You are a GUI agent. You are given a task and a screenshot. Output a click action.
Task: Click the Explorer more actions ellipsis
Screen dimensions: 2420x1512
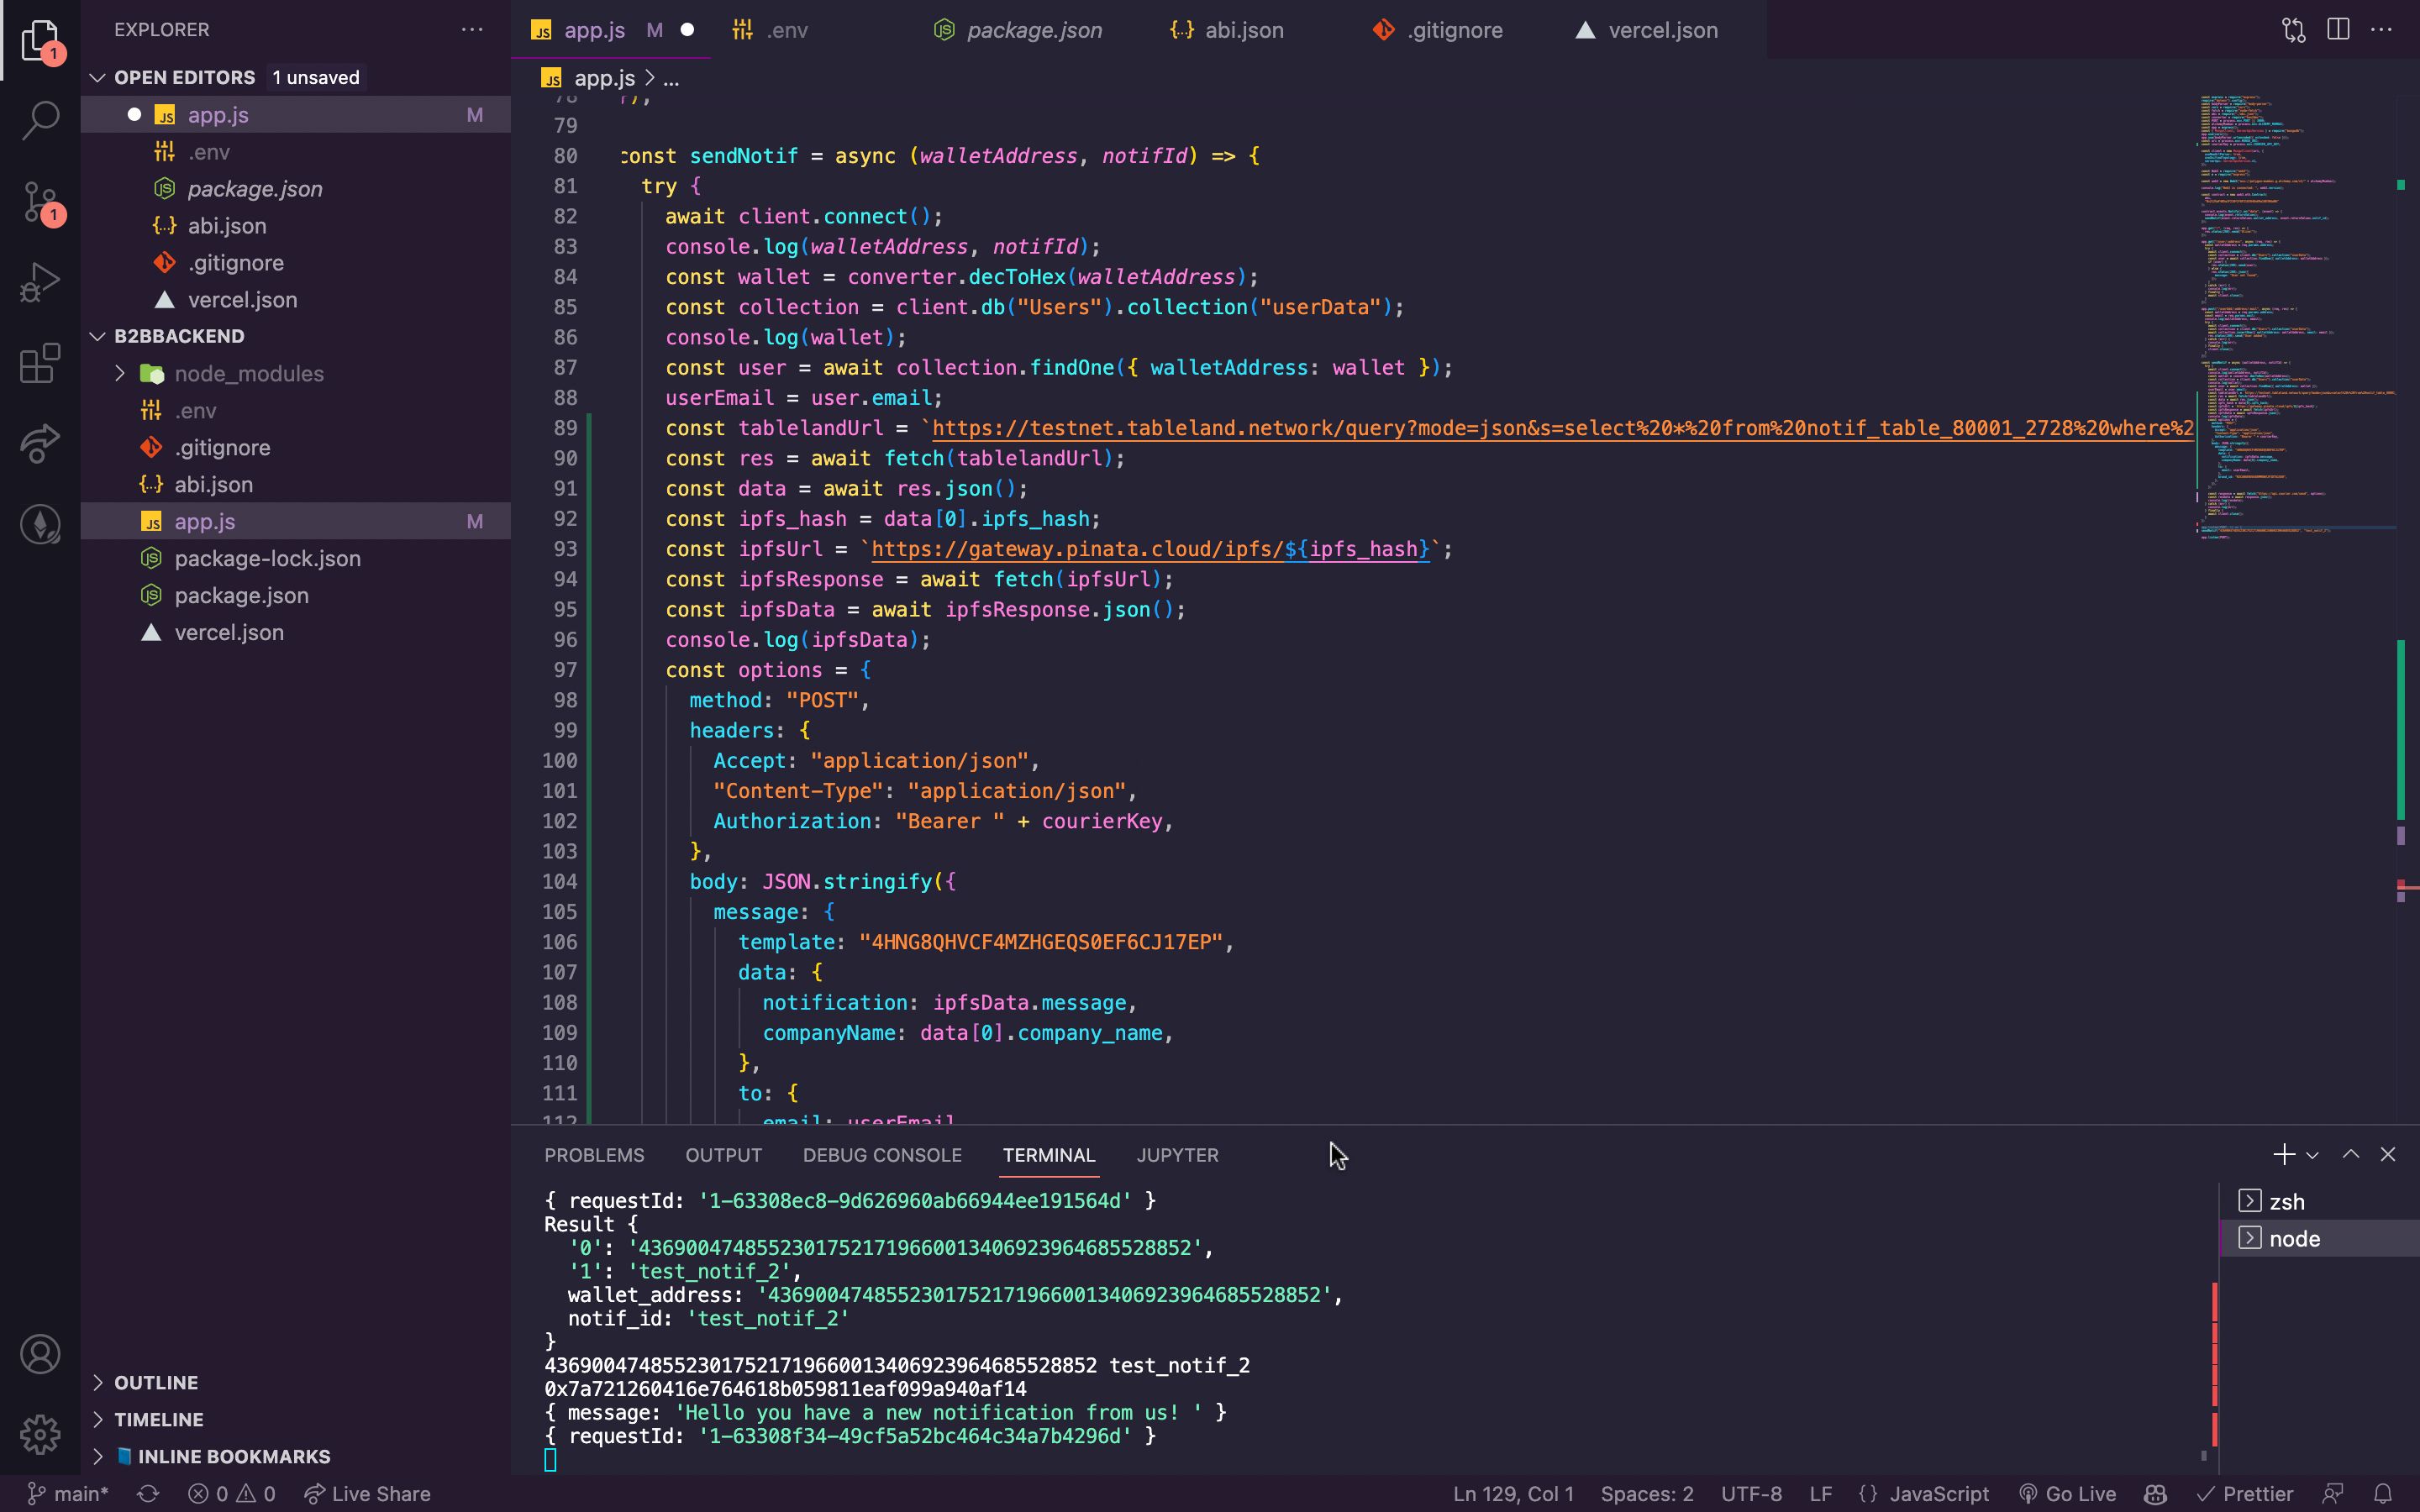(472, 30)
